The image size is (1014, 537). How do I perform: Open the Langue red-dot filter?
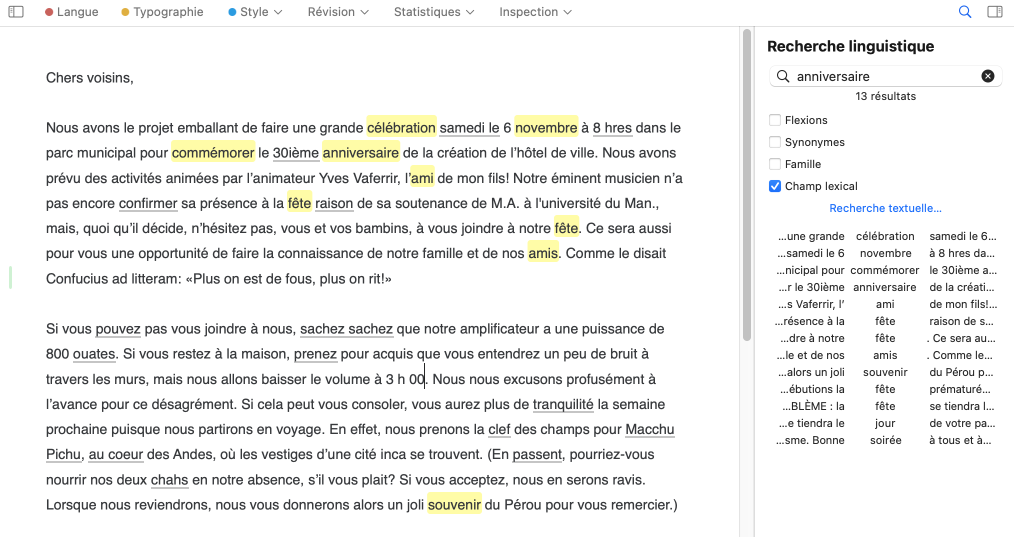pos(71,12)
